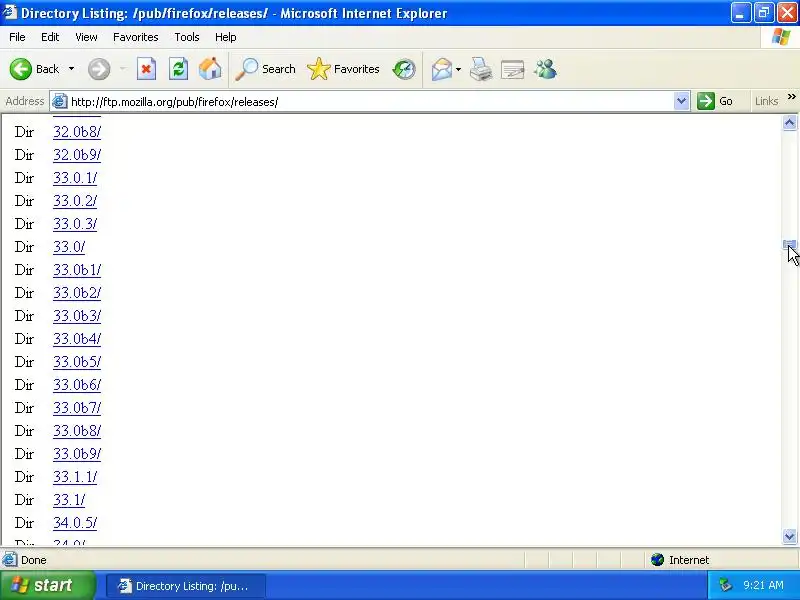Open the 33.0/ directory link
The height and width of the screenshot is (600, 800).
click(x=69, y=247)
